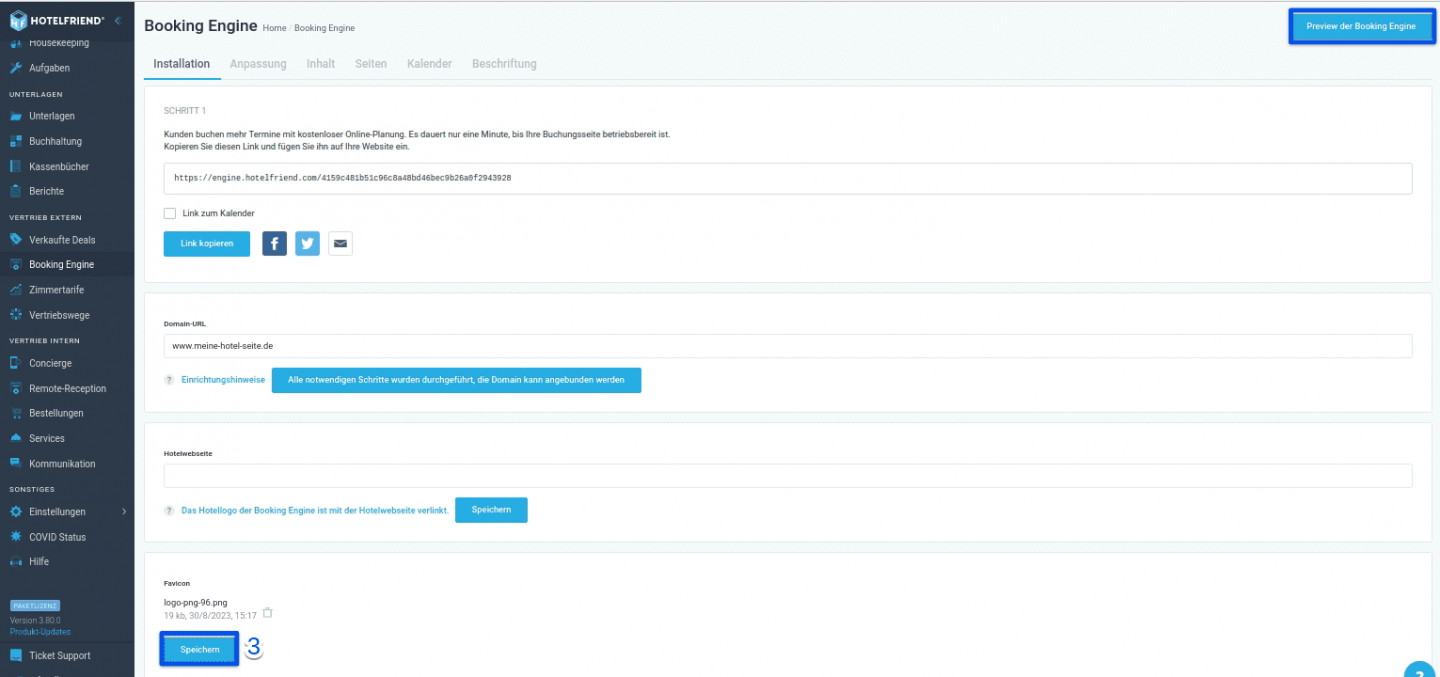Share link via Facebook icon
Viewport: 1440px width, 677px height.
[x=274, y=243]
